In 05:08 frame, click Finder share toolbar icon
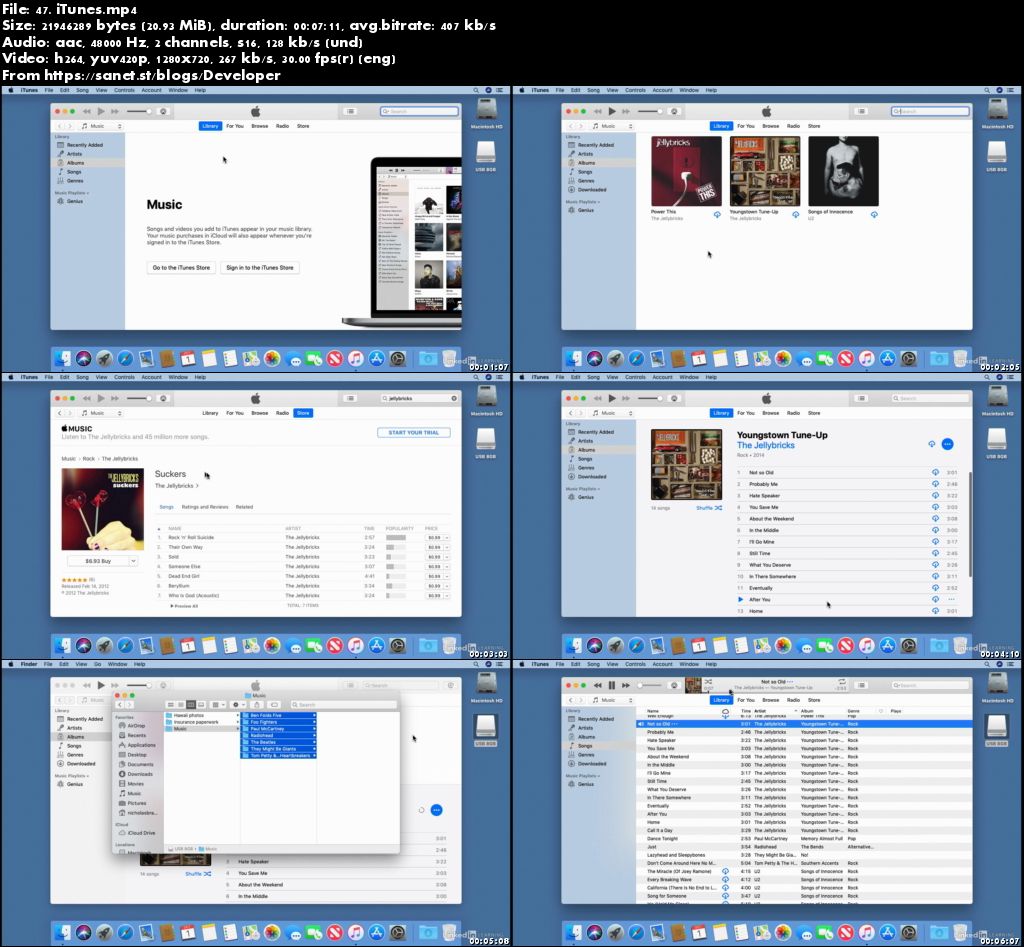Viewport: 1024px width, 947px height. pos(257,705)
